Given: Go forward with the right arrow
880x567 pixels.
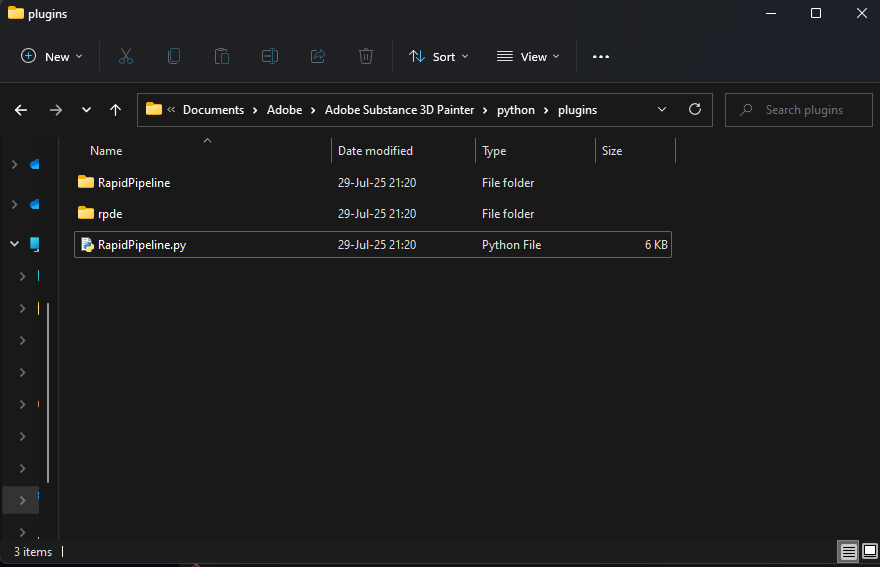Looking at the screenshot, I should point(56,110).
